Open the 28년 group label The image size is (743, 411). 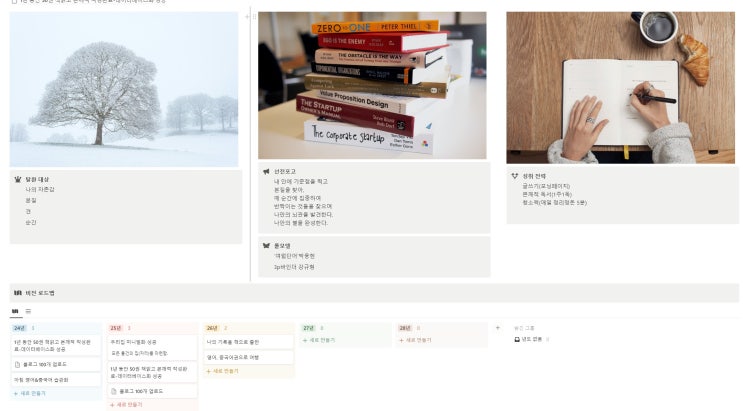pos(405,328)
